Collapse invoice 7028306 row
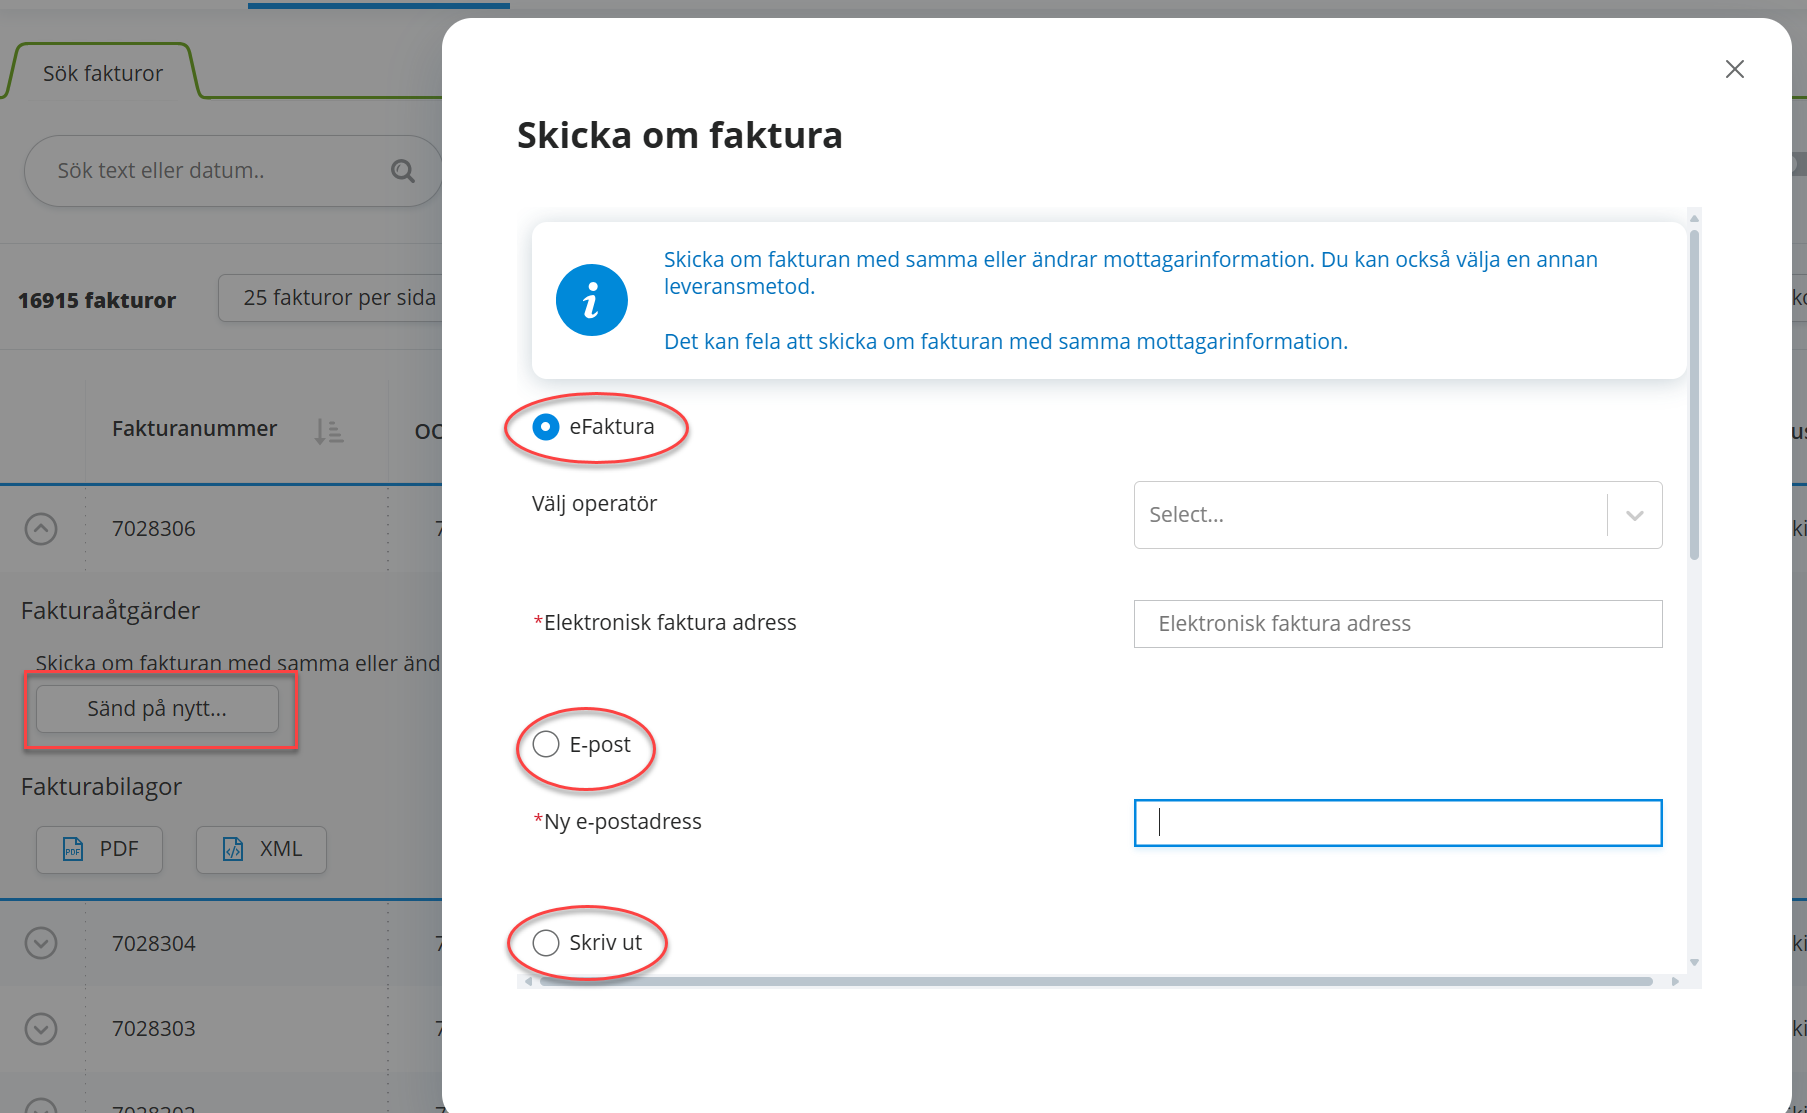 coord(41,528)
